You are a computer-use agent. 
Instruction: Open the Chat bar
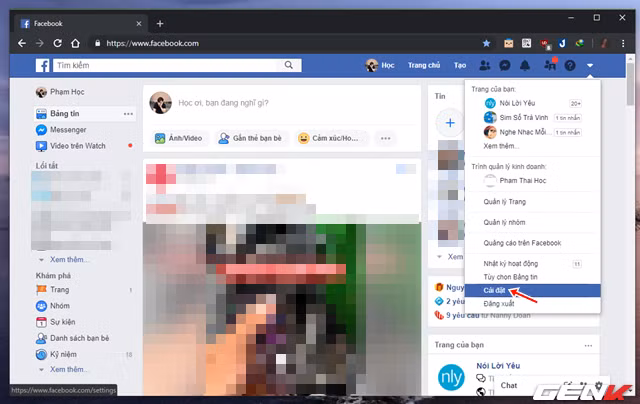point(509,385)
